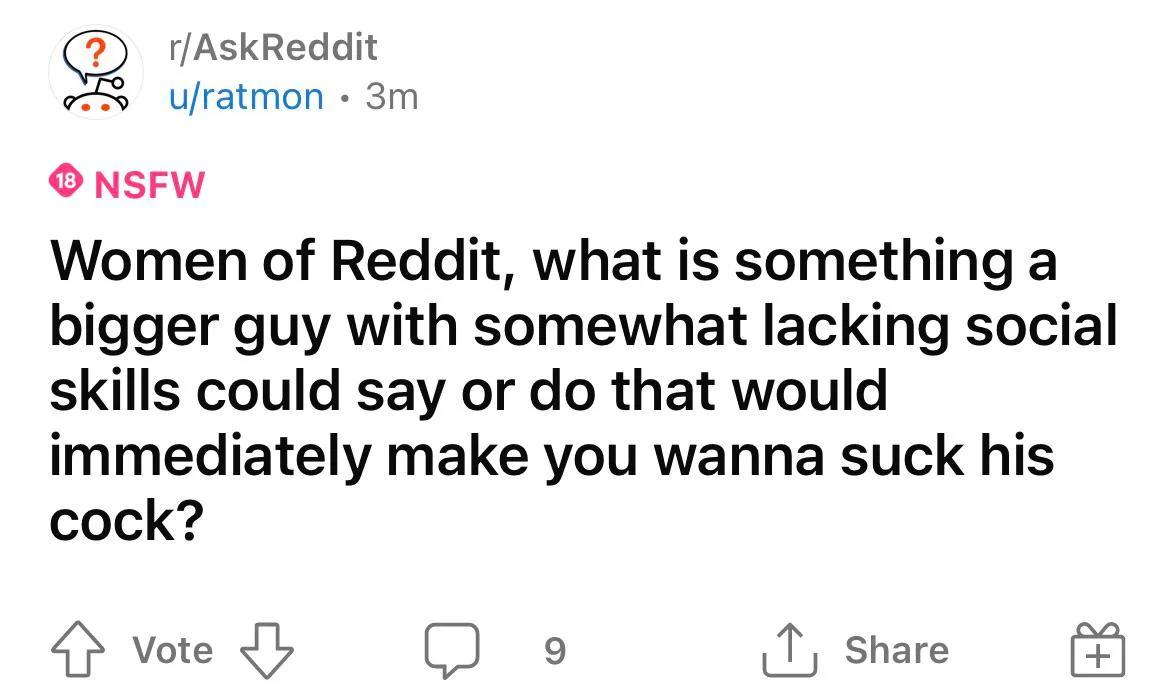The height and width of the screenshot is (697, 1170).
Task: View the 9 comments count
Action: [554, 652]
